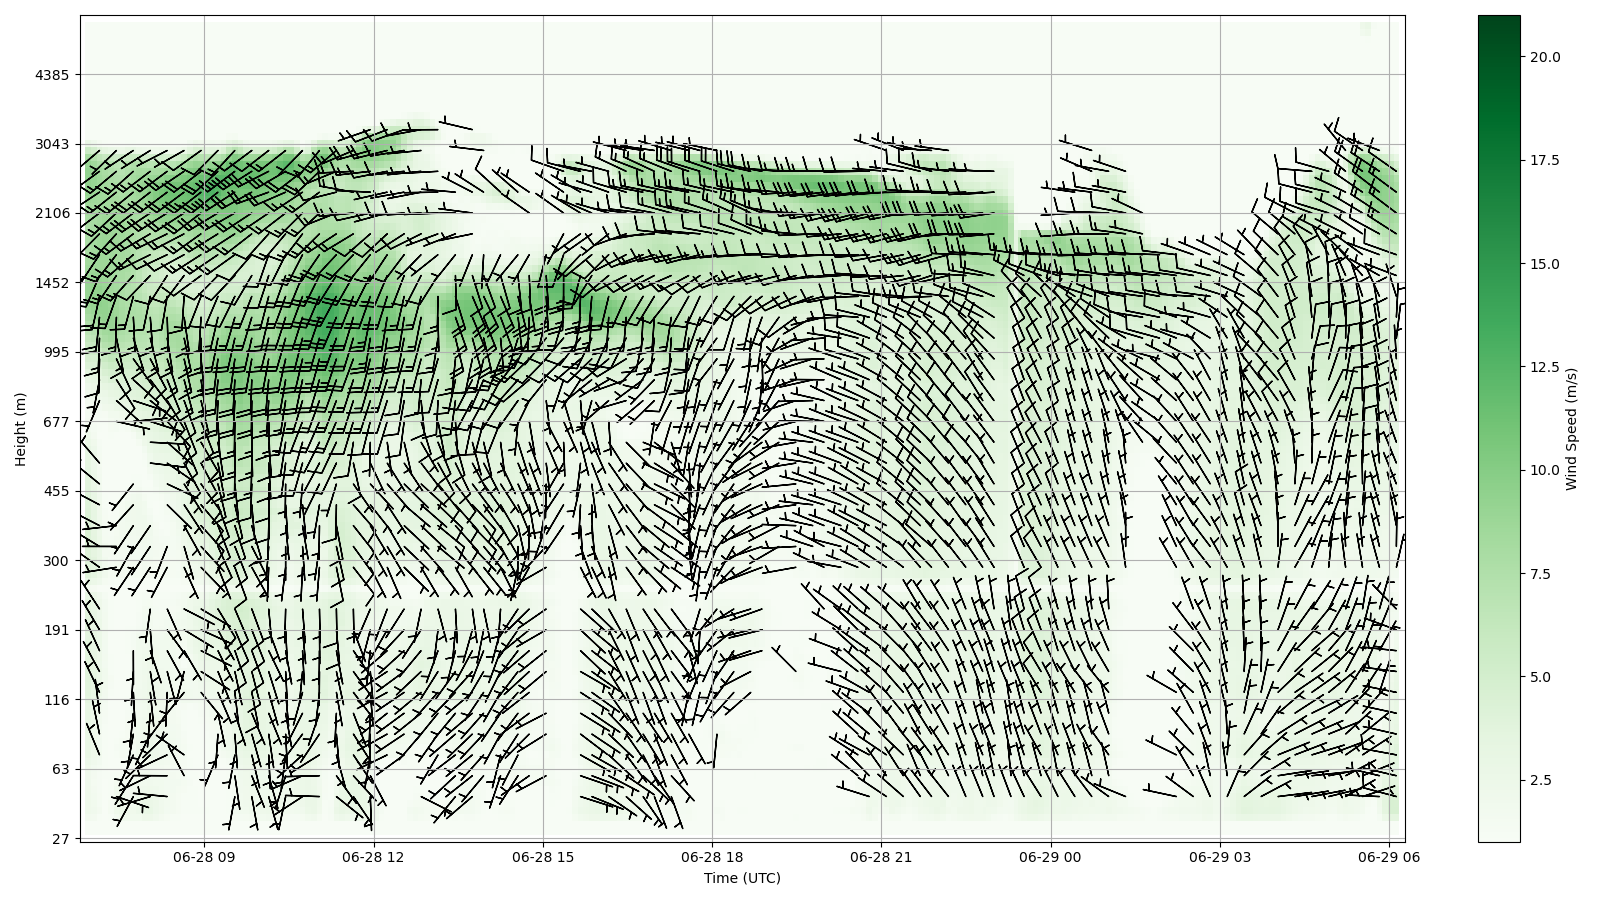Image resolution: width=1600 pixels, height=900 pixels.
Task: Select the 06-28 12 time tick label
Action: (x=373, y=857)
